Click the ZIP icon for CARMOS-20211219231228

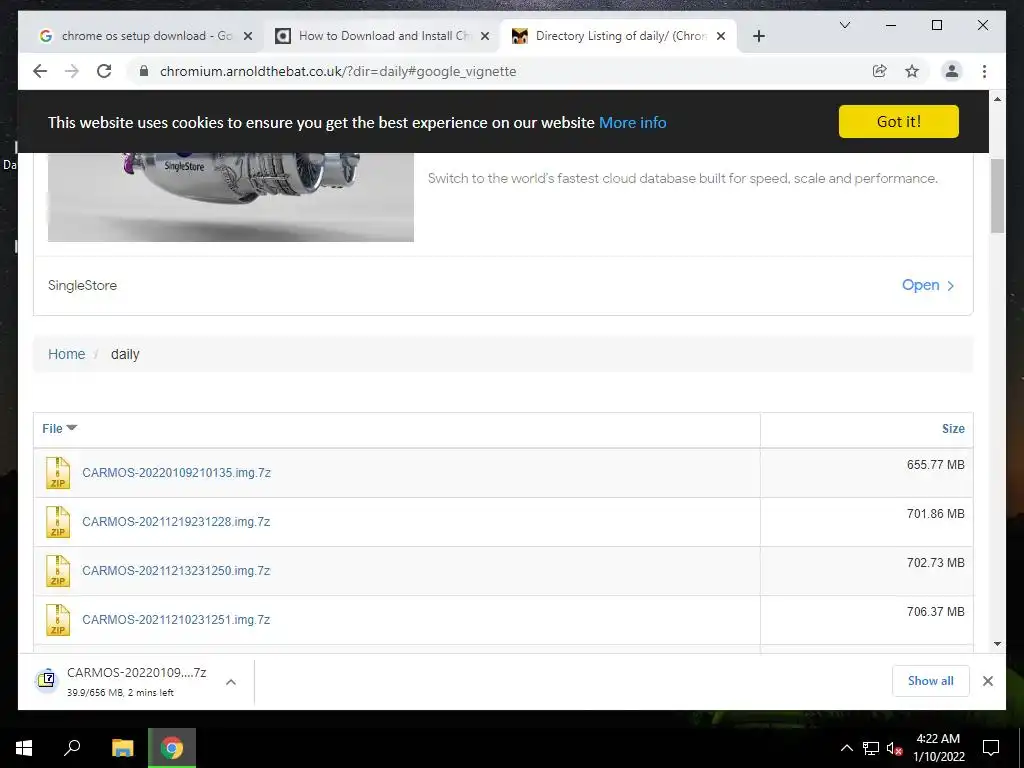pos(57,522)
